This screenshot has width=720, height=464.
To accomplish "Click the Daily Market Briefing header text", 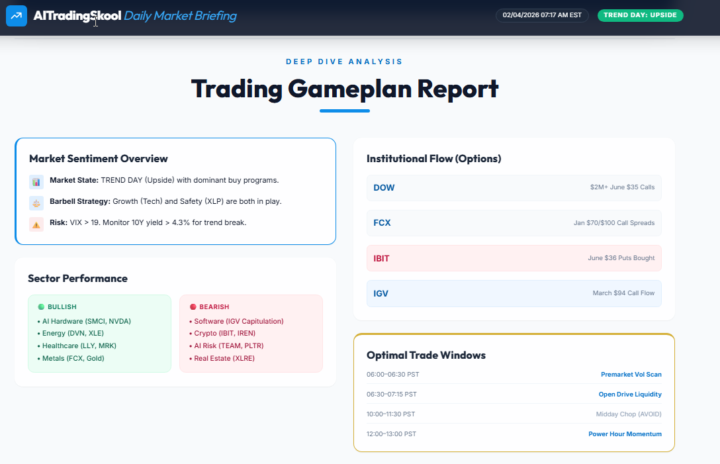I will [180, 16].
